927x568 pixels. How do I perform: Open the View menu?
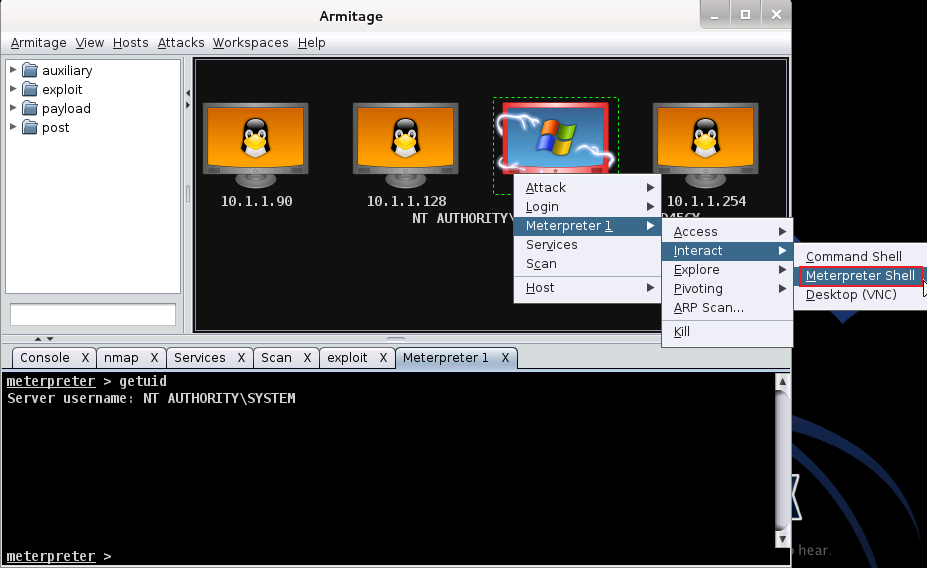pos(89,43)
